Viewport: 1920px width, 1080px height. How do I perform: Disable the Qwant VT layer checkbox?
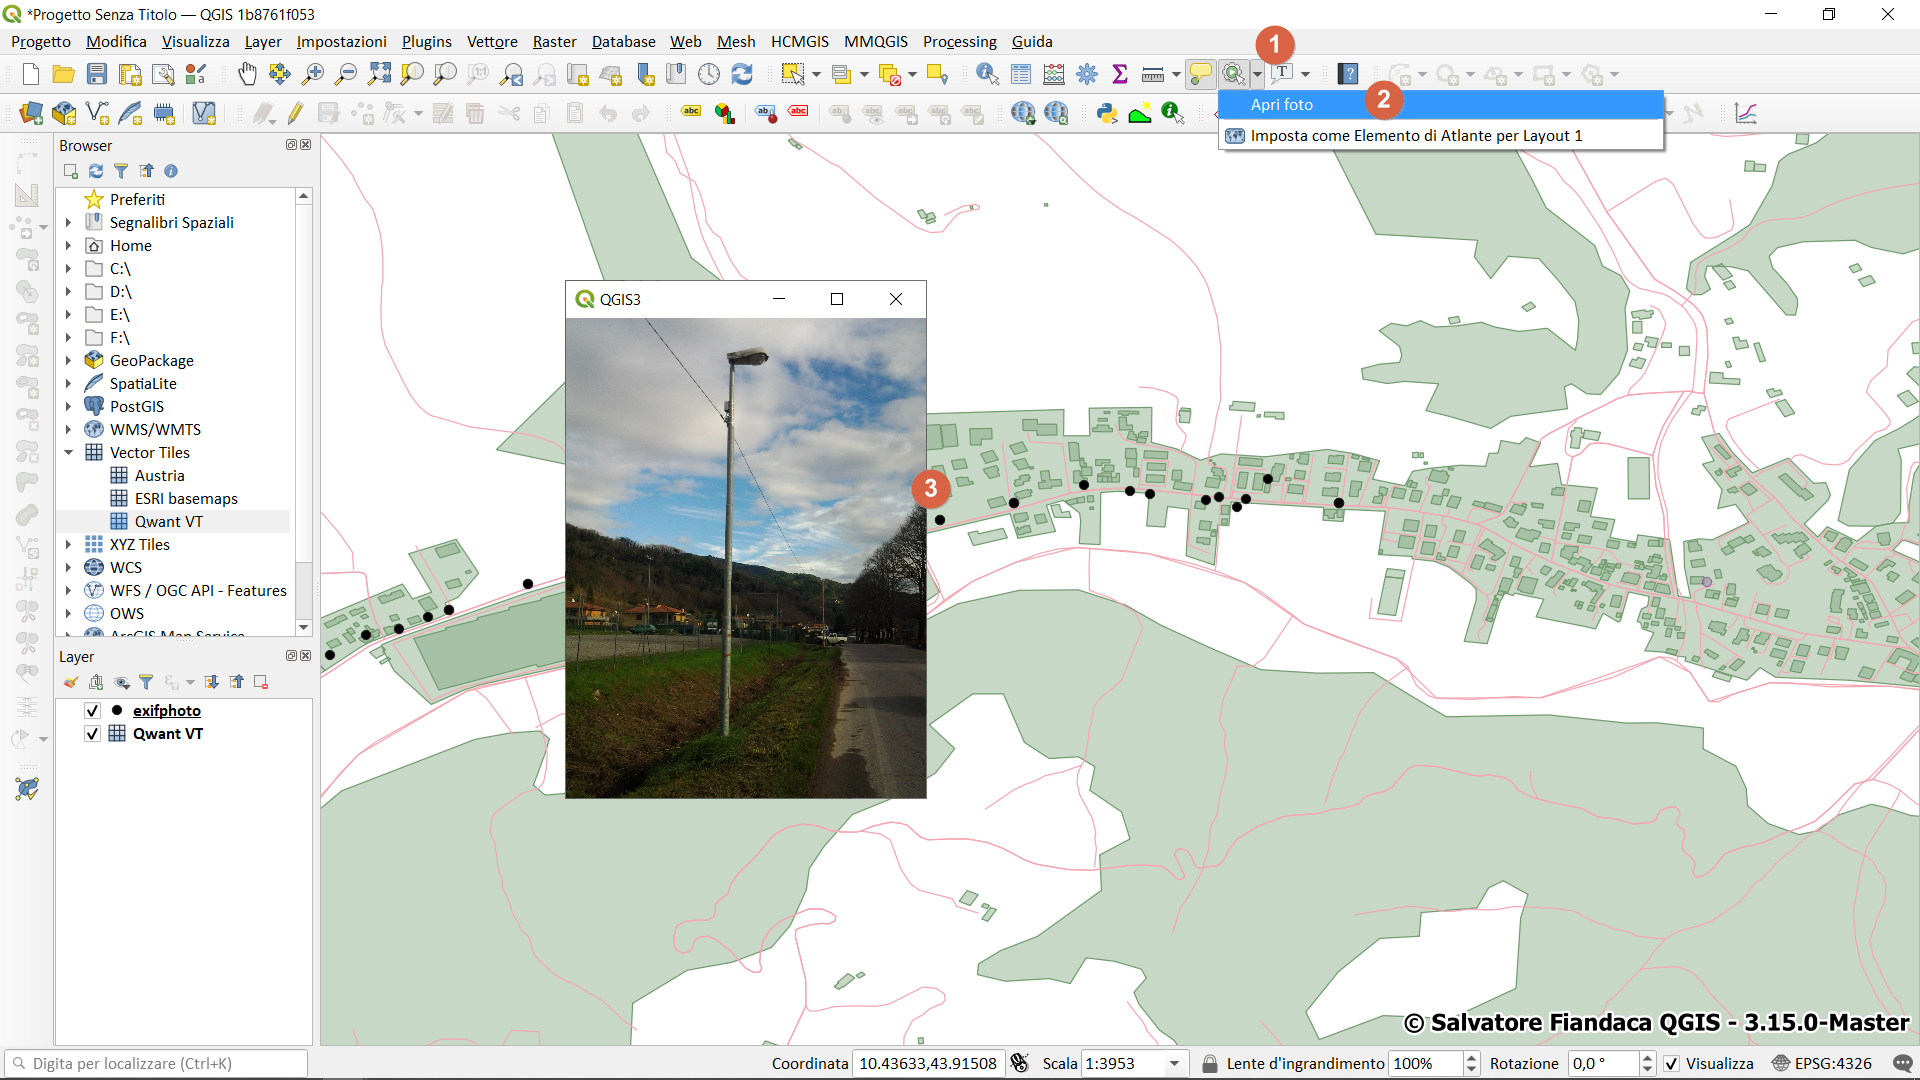click(92, 733)
